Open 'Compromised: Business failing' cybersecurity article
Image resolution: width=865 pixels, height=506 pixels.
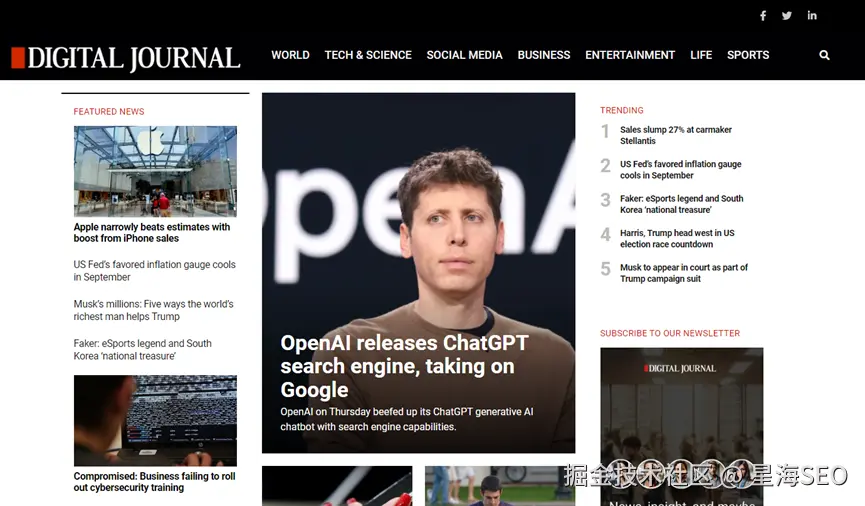click(x=154, y=482)
